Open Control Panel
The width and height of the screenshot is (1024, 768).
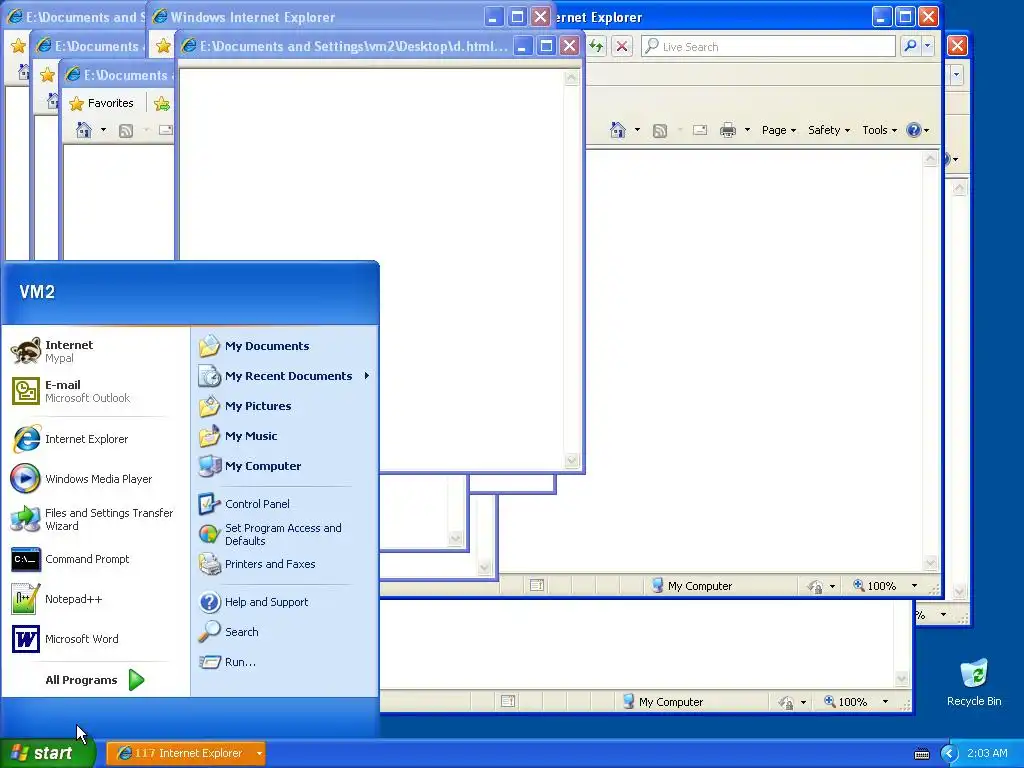tap(285, 504)
